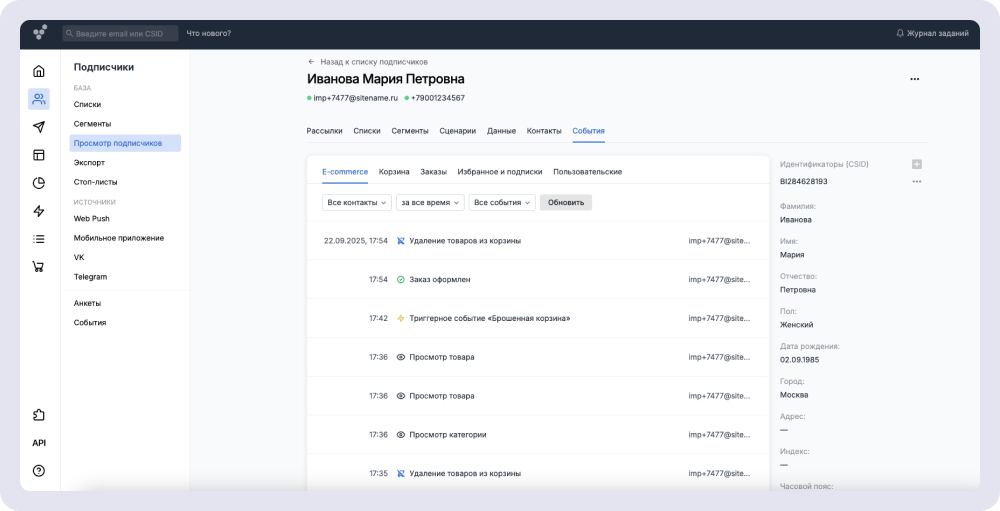The width and height of the screenshot is (1000, 511).
Task: Open the layout templates sidebar icon
Action: (39, 155)
